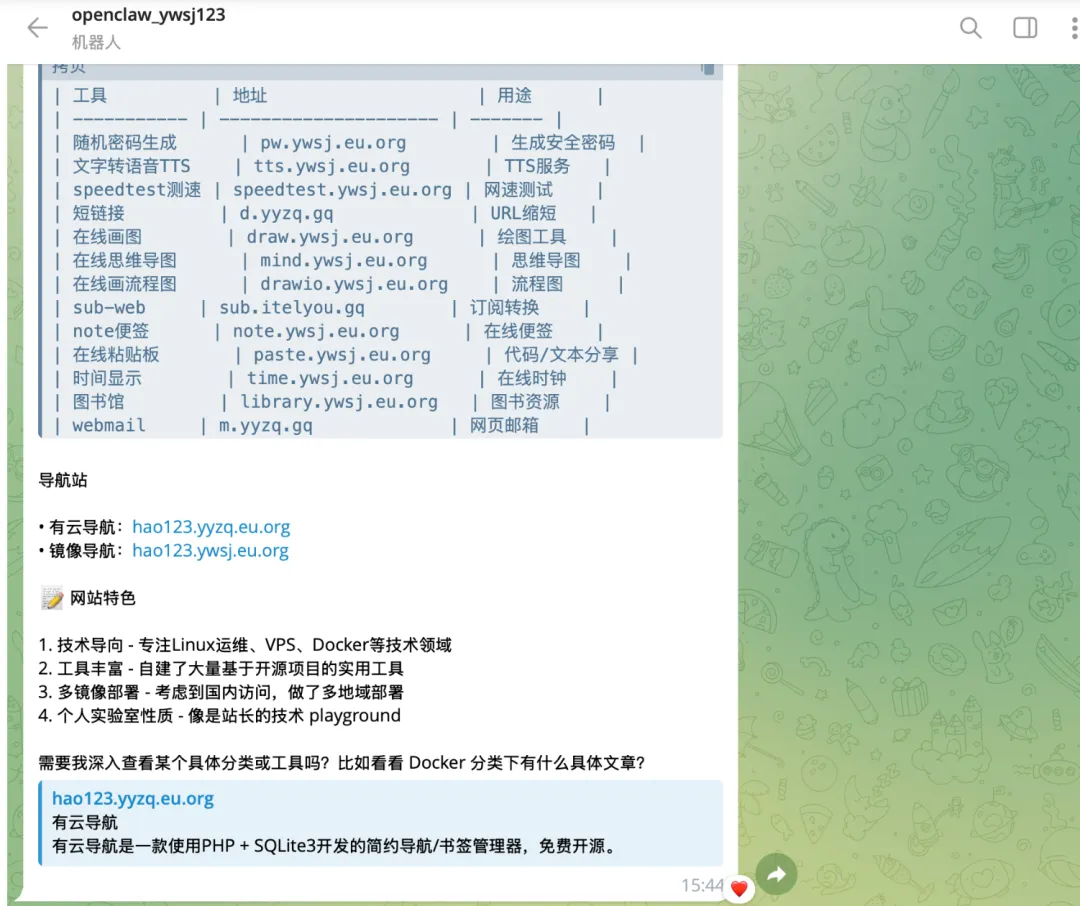Image resolution: width=1080 pixels, height=906 pixels.
Task: Click the note便签 tool name
Action: click(x=110, y=331)
